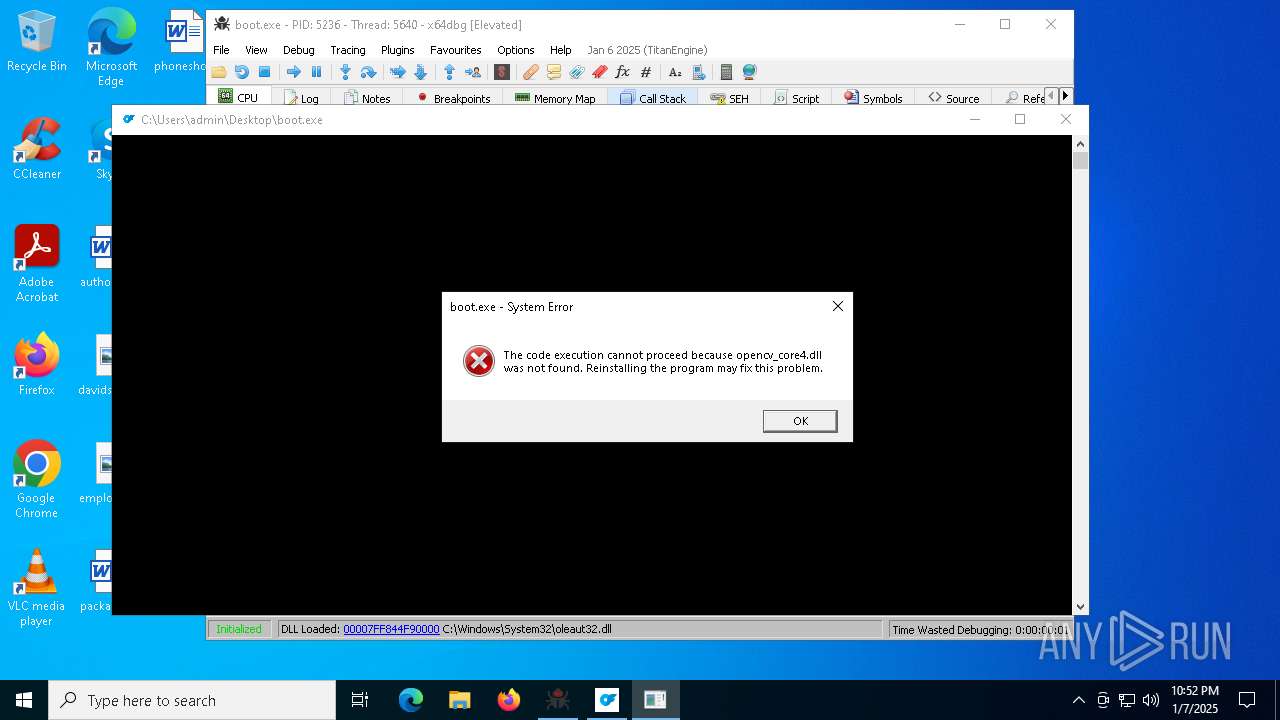The image size is (1280, 720).
Task: Open the Variables hash icon
Action: click(x=646, y=72)
